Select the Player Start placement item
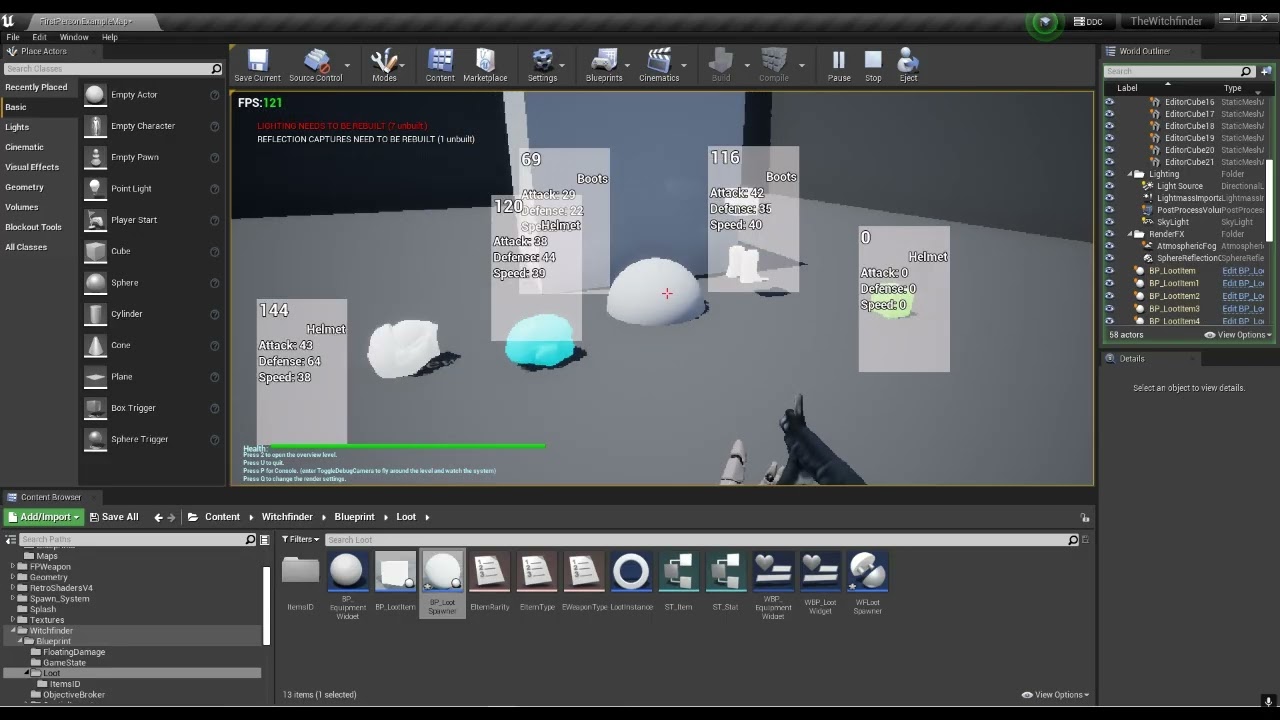1280x720 pixels. [x=152, y=220]
